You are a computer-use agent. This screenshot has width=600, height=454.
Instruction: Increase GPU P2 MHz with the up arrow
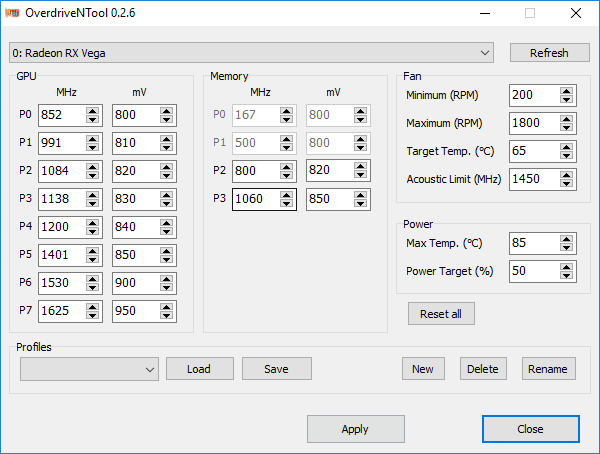pos(93,167)
